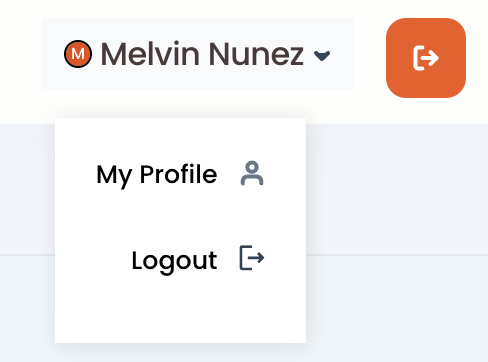Sign out using the orange square button
Viewport: 488px width, 362px height.
point(426,58)
